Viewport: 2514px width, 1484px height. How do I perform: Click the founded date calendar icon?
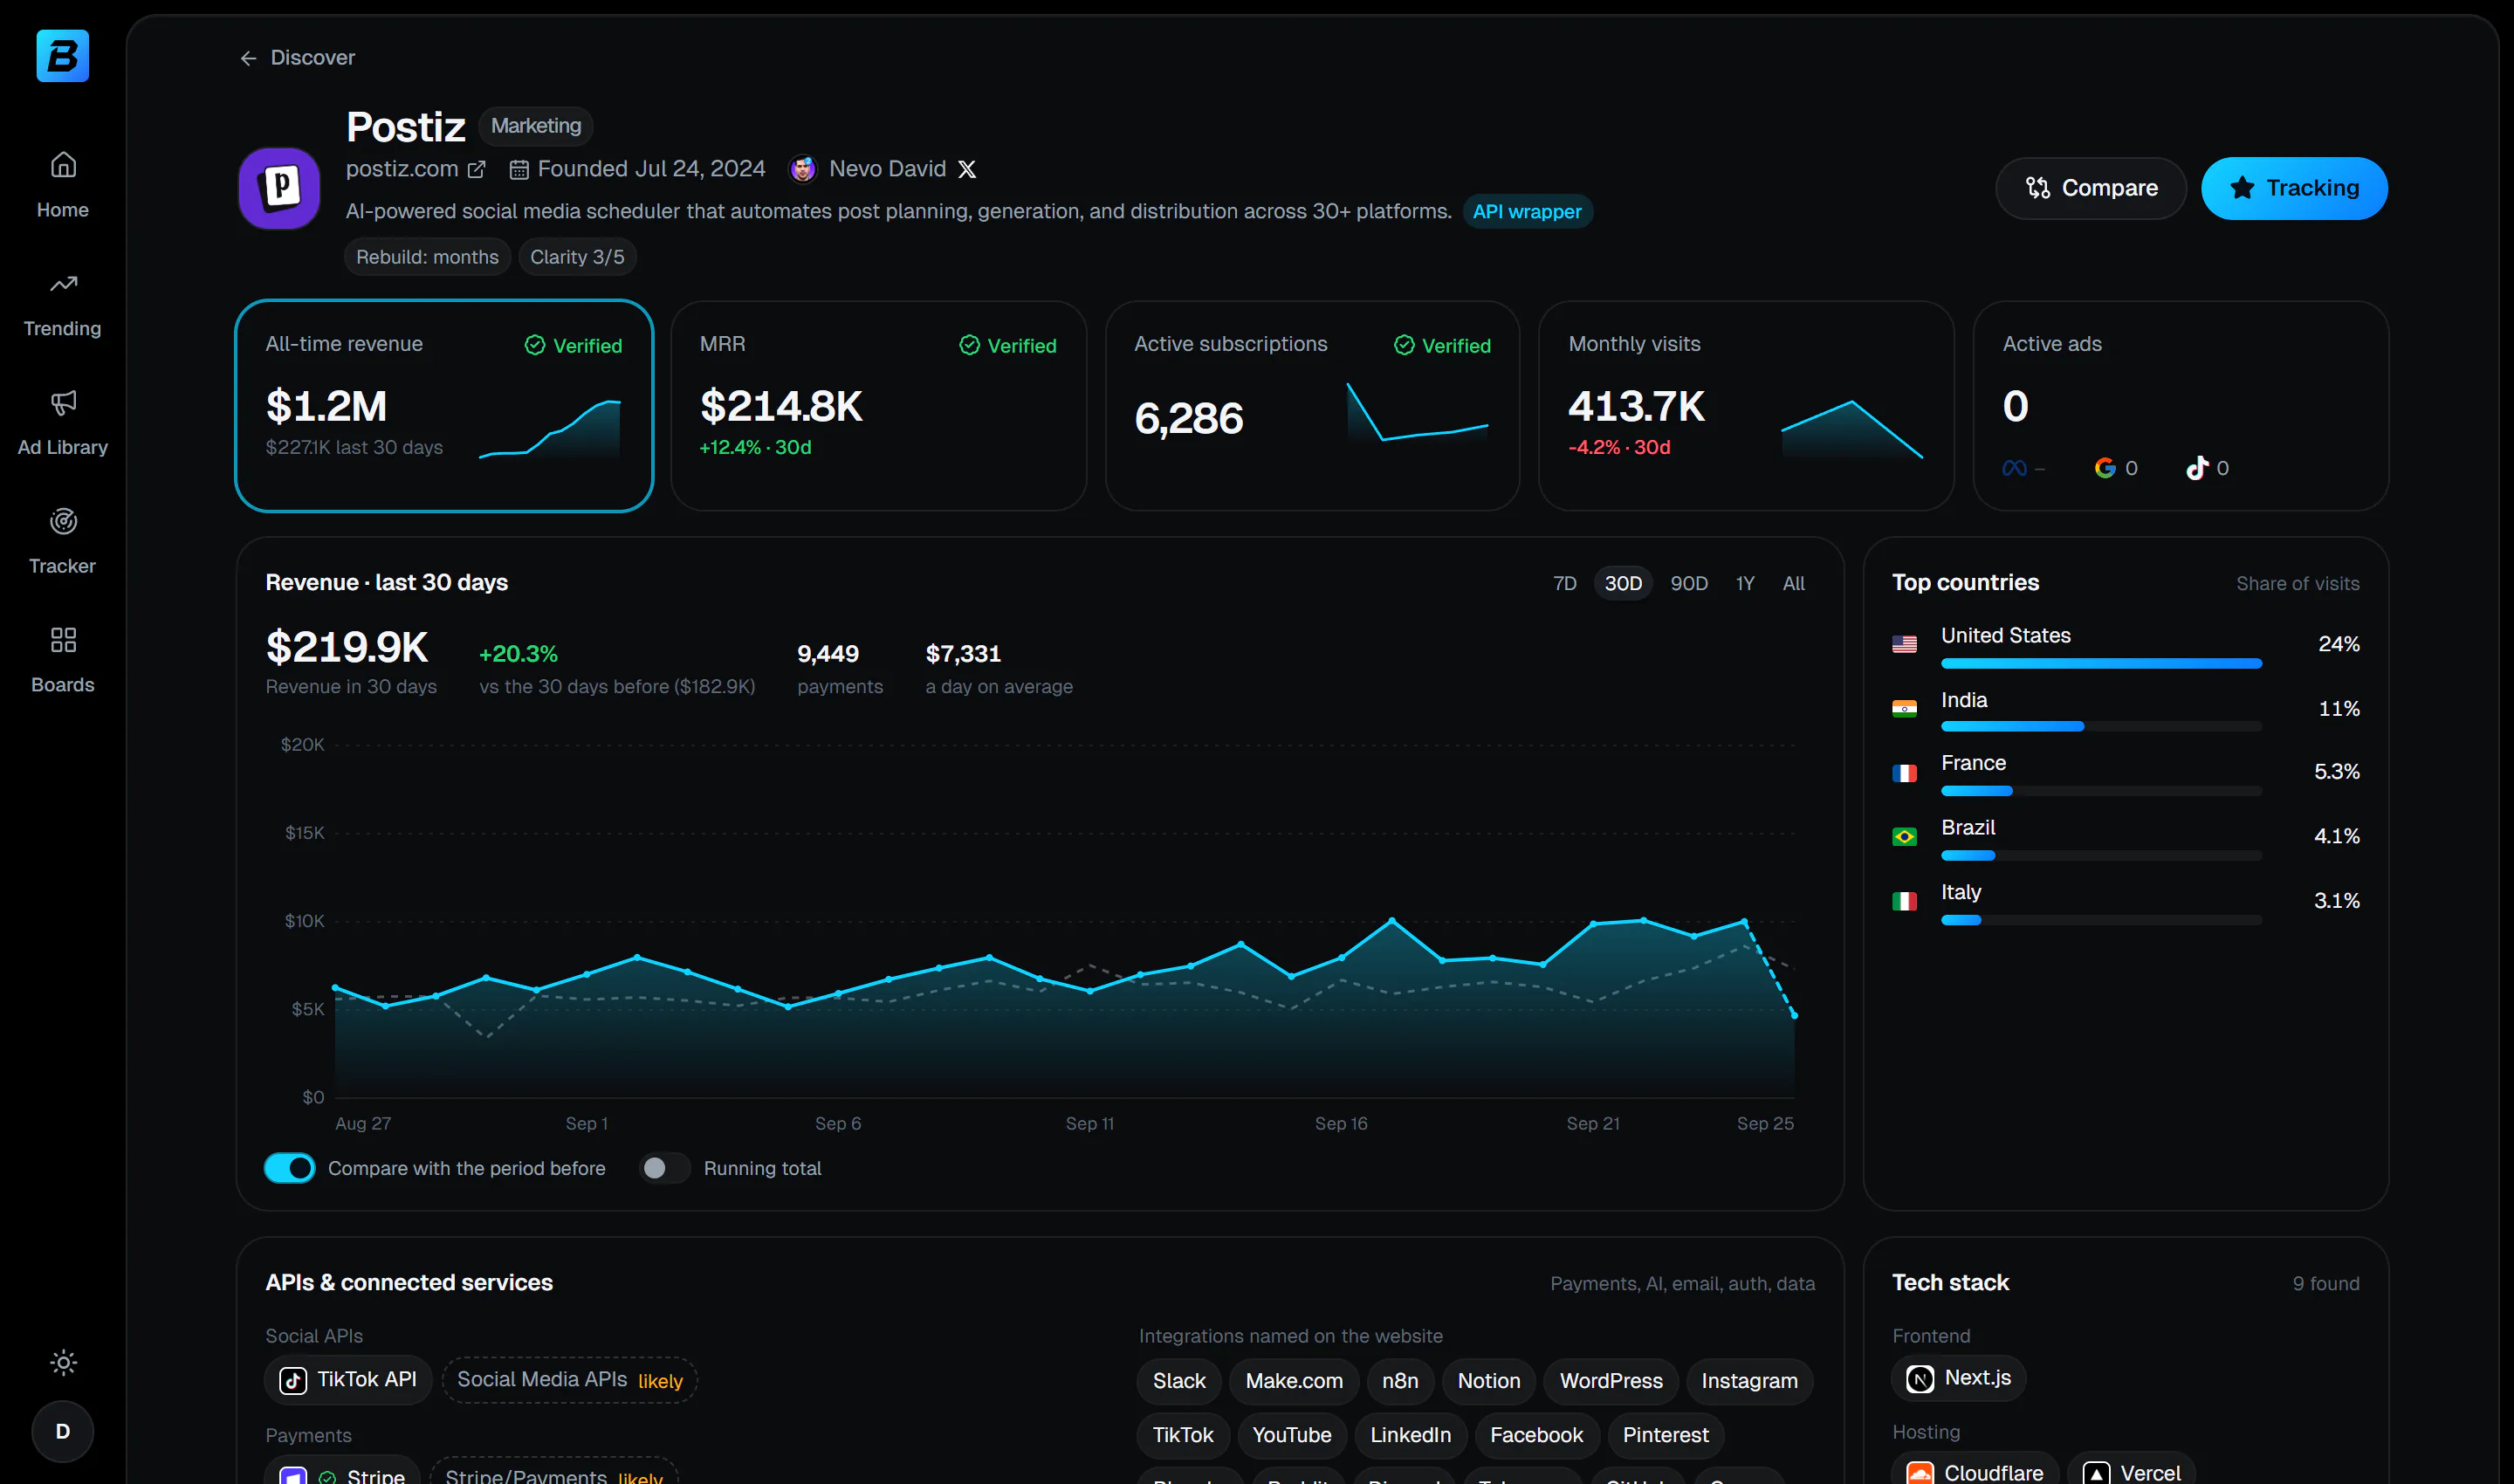click(519, 170)
